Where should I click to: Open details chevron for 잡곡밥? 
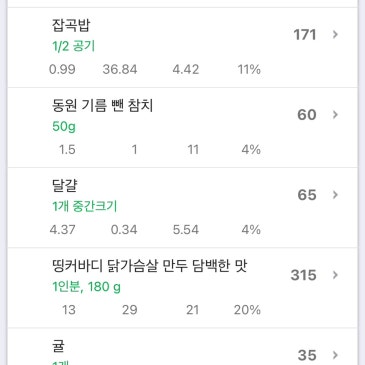pyautogui.click(x=335, y=34)
